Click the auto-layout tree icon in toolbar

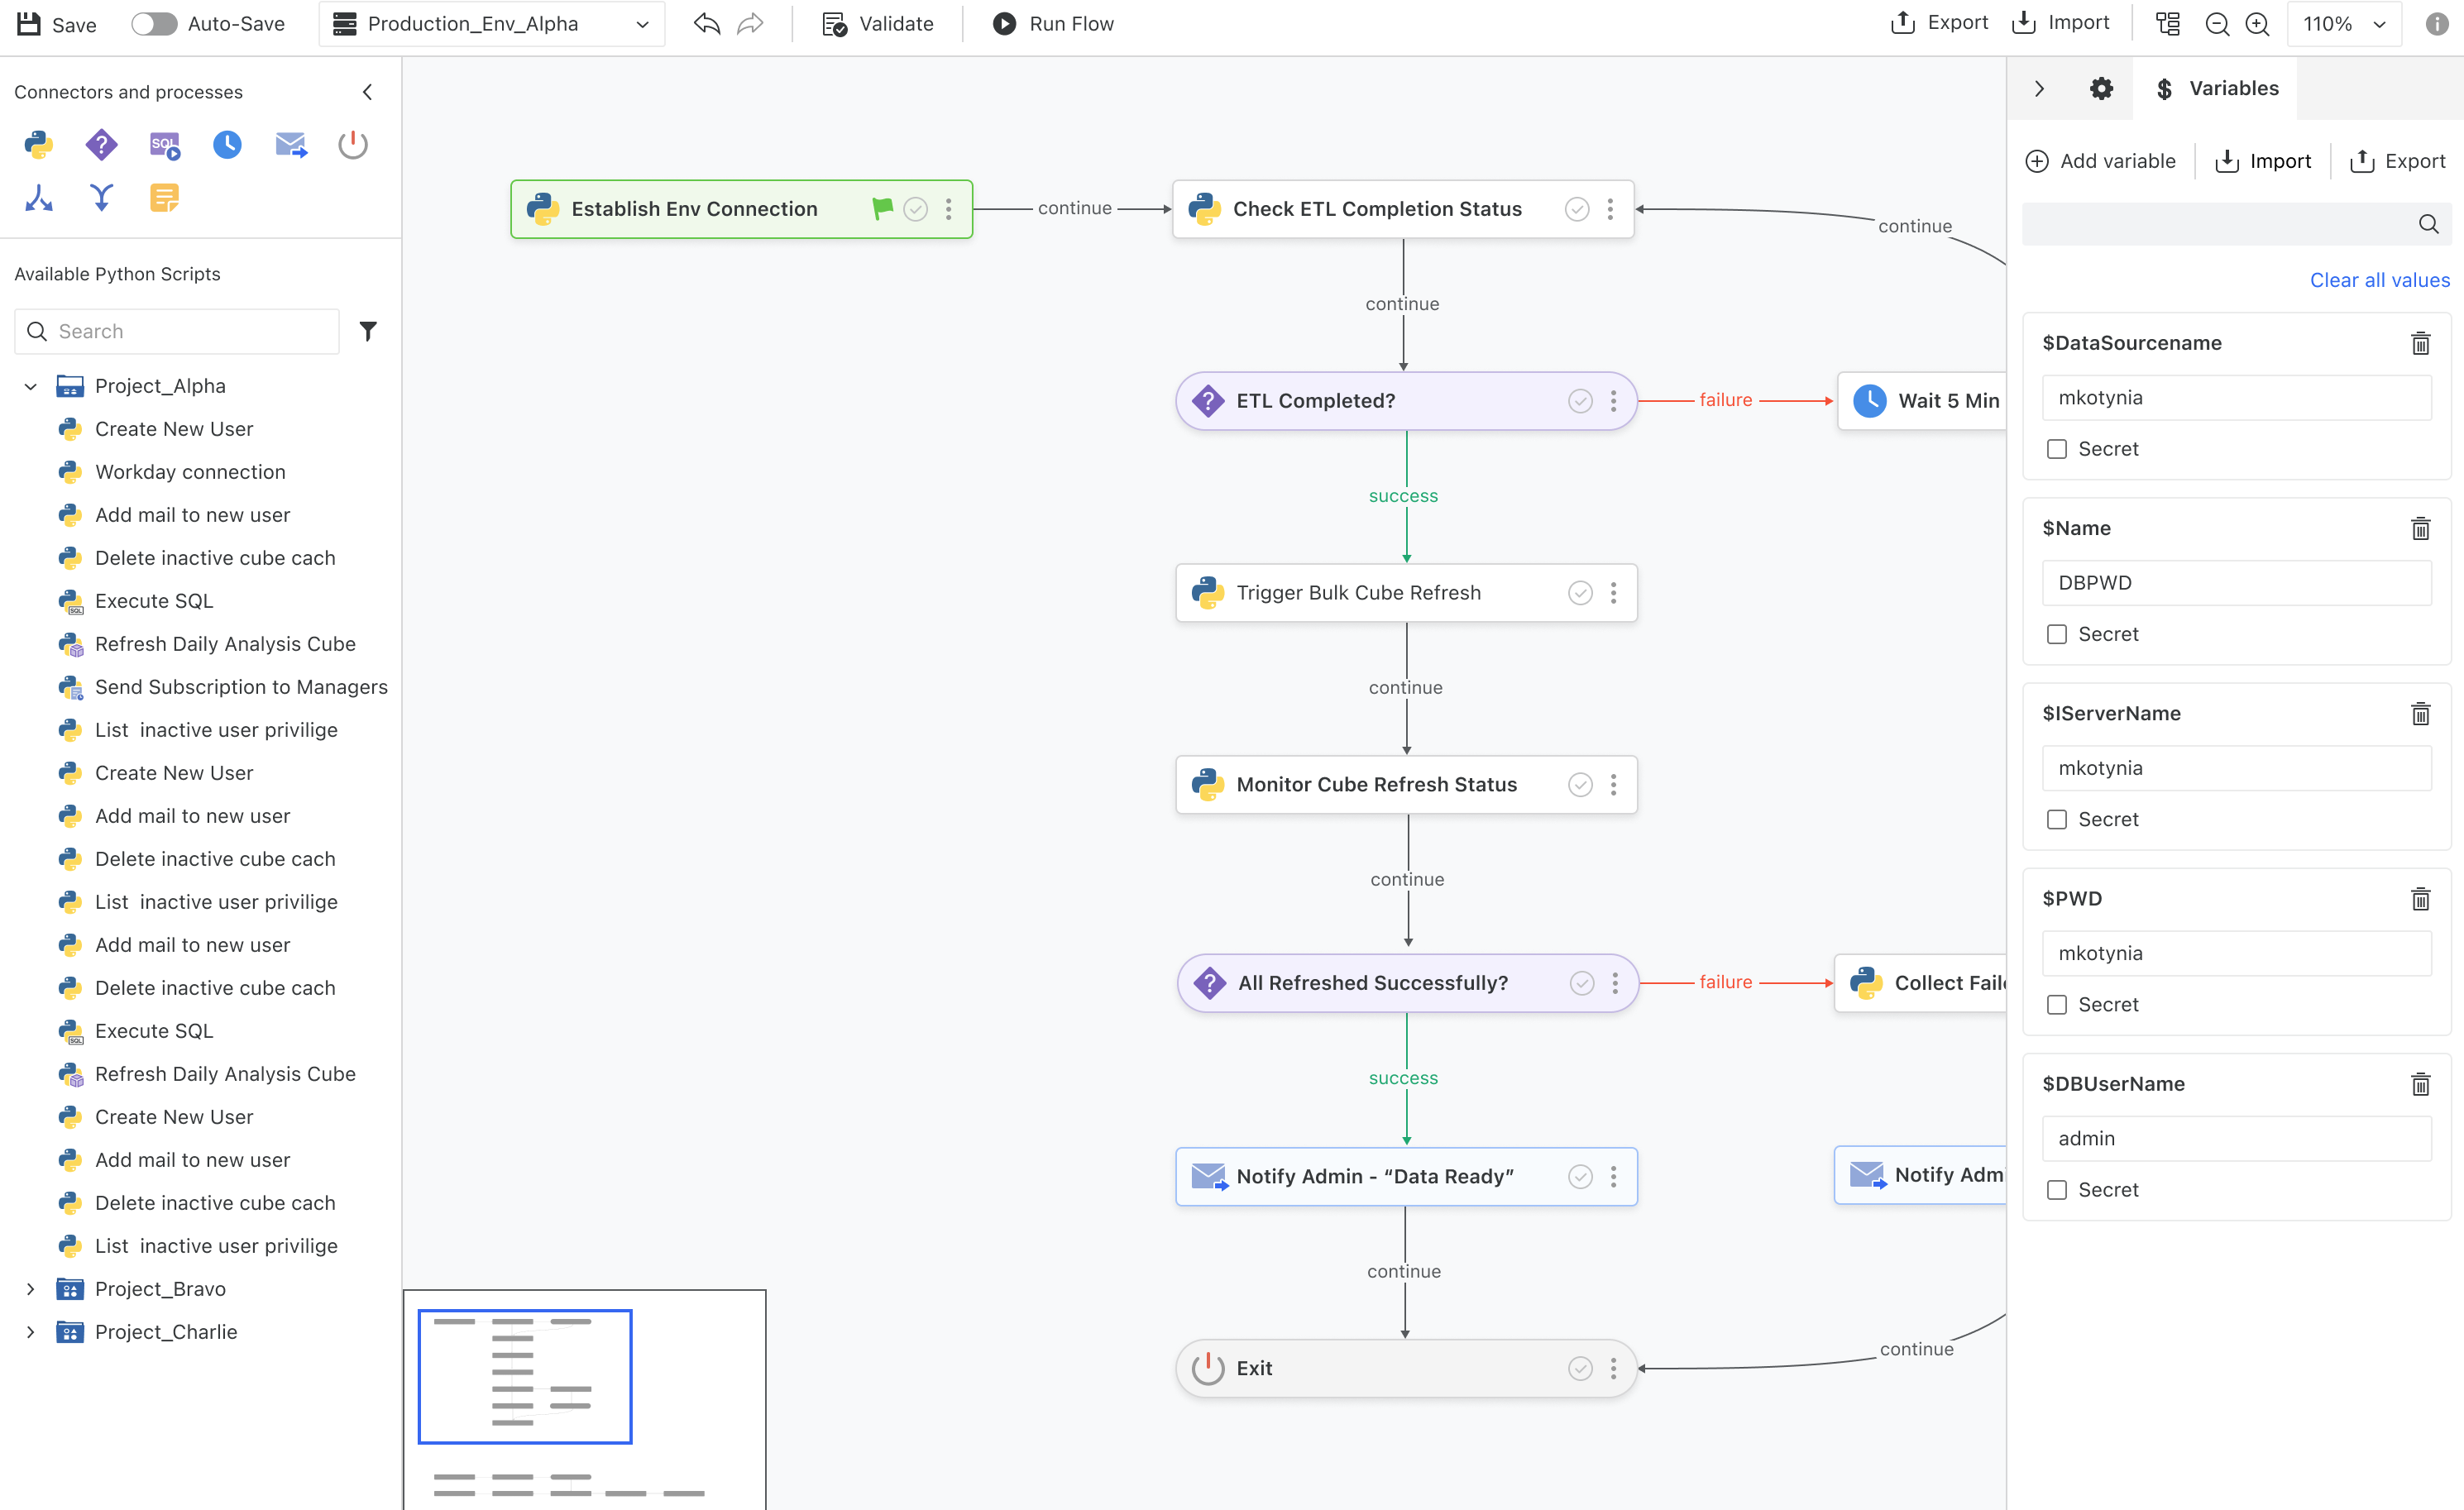point(2168,24)
